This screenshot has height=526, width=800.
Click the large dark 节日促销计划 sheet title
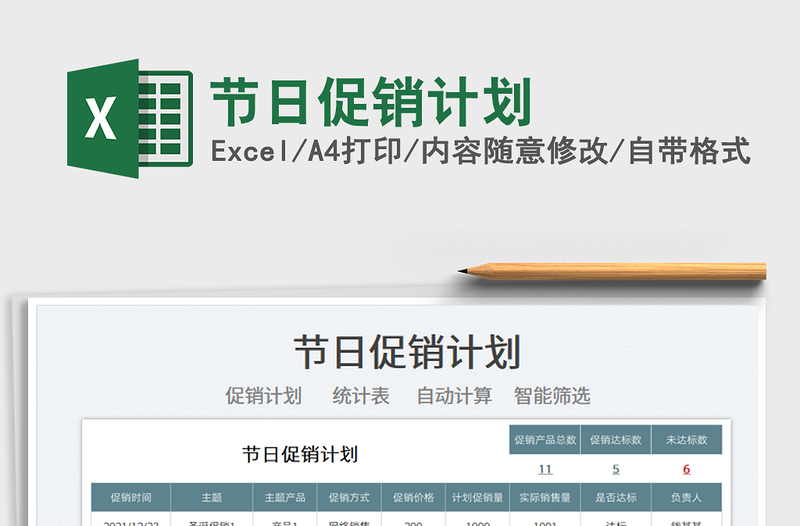[407, 352]
